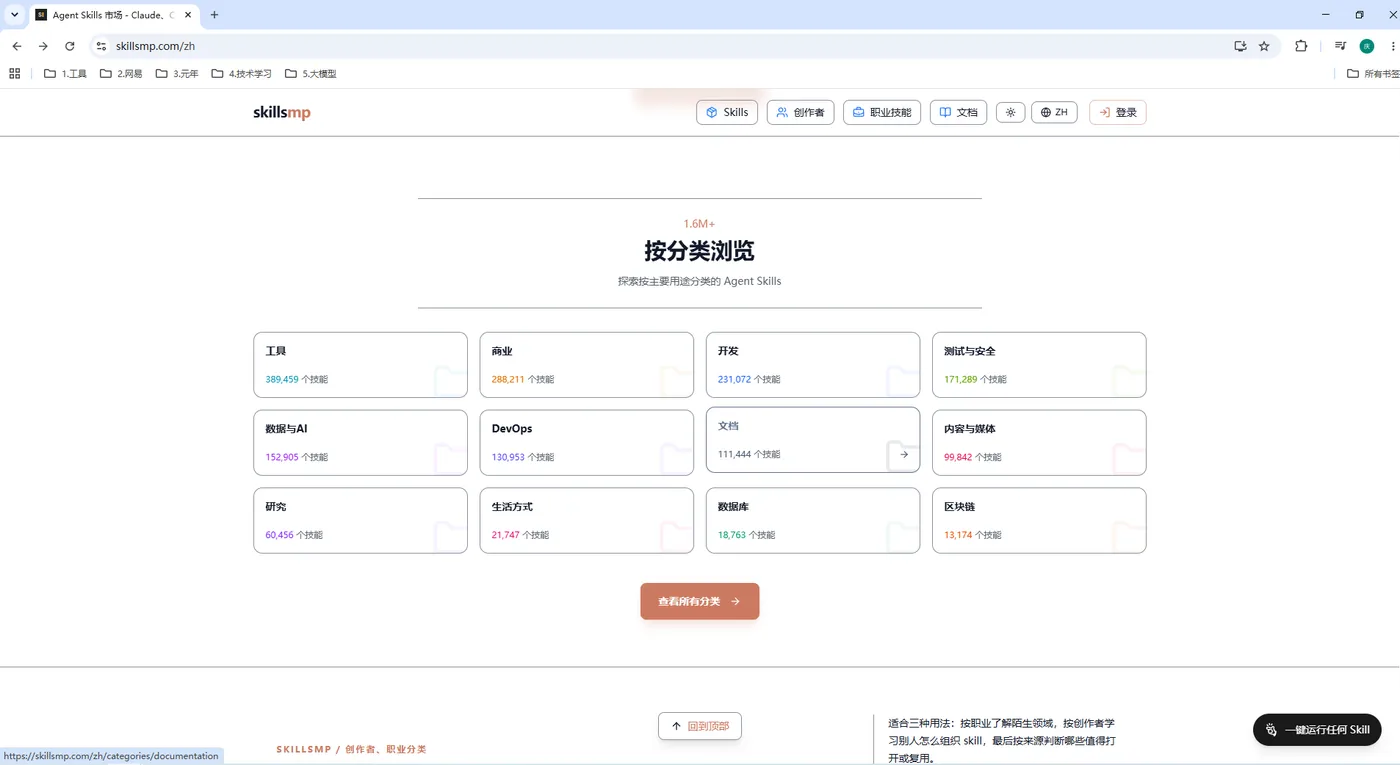Click the 回到顶部 back-to-top button
Screen dimensions: 1400x765
pyautogui.click(x=700, y=726)
